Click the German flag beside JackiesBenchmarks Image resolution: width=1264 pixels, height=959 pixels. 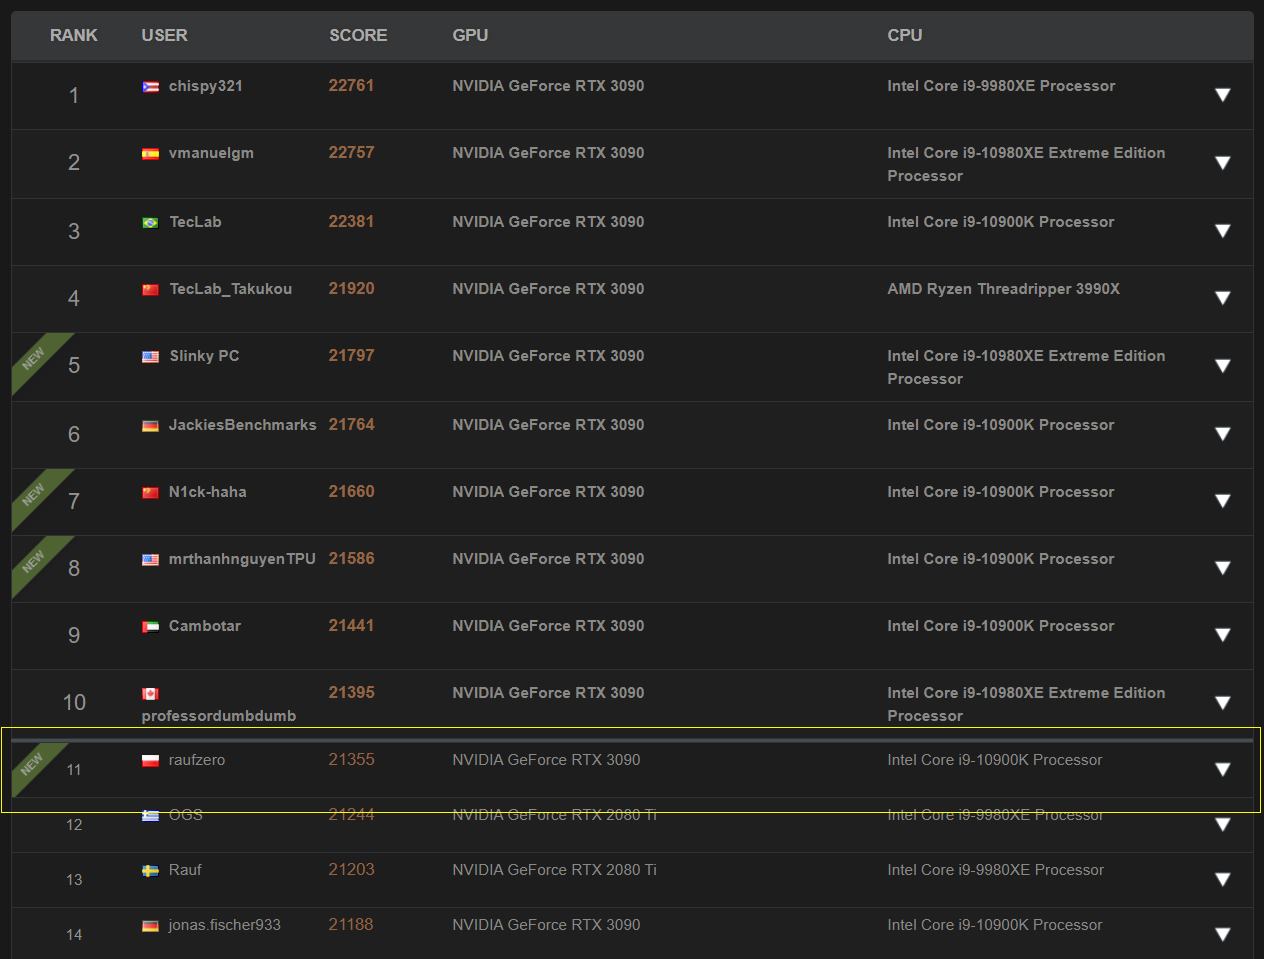tap(150, 426)
